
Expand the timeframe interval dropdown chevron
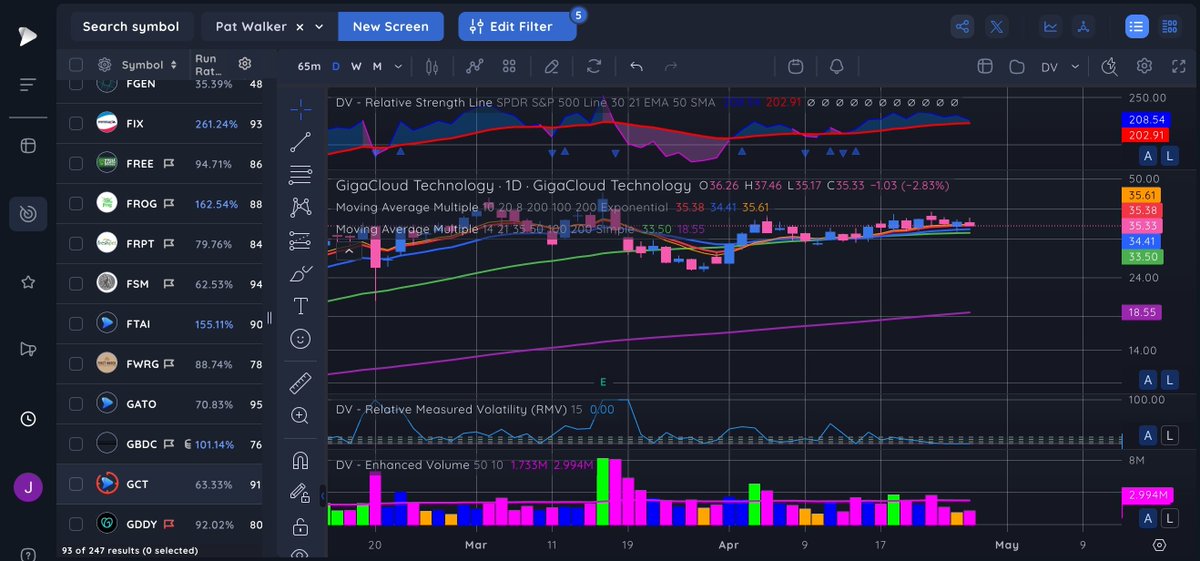(x=398, y=67)
